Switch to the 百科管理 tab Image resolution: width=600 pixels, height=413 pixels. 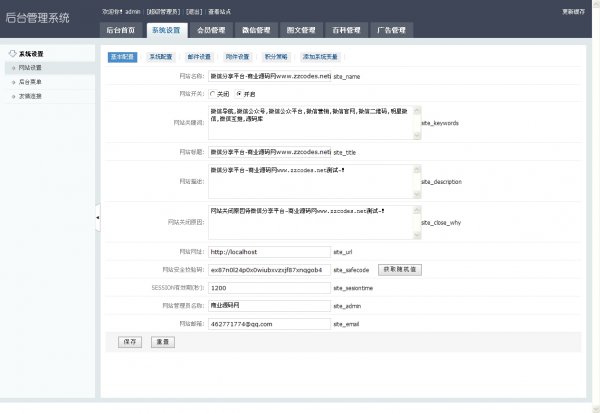pos(346,30)
